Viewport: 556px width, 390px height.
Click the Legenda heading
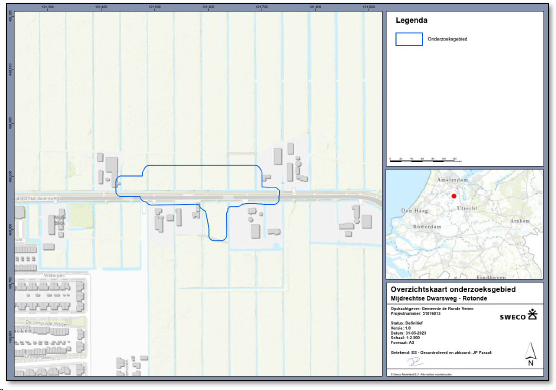[x=411, y=21]
